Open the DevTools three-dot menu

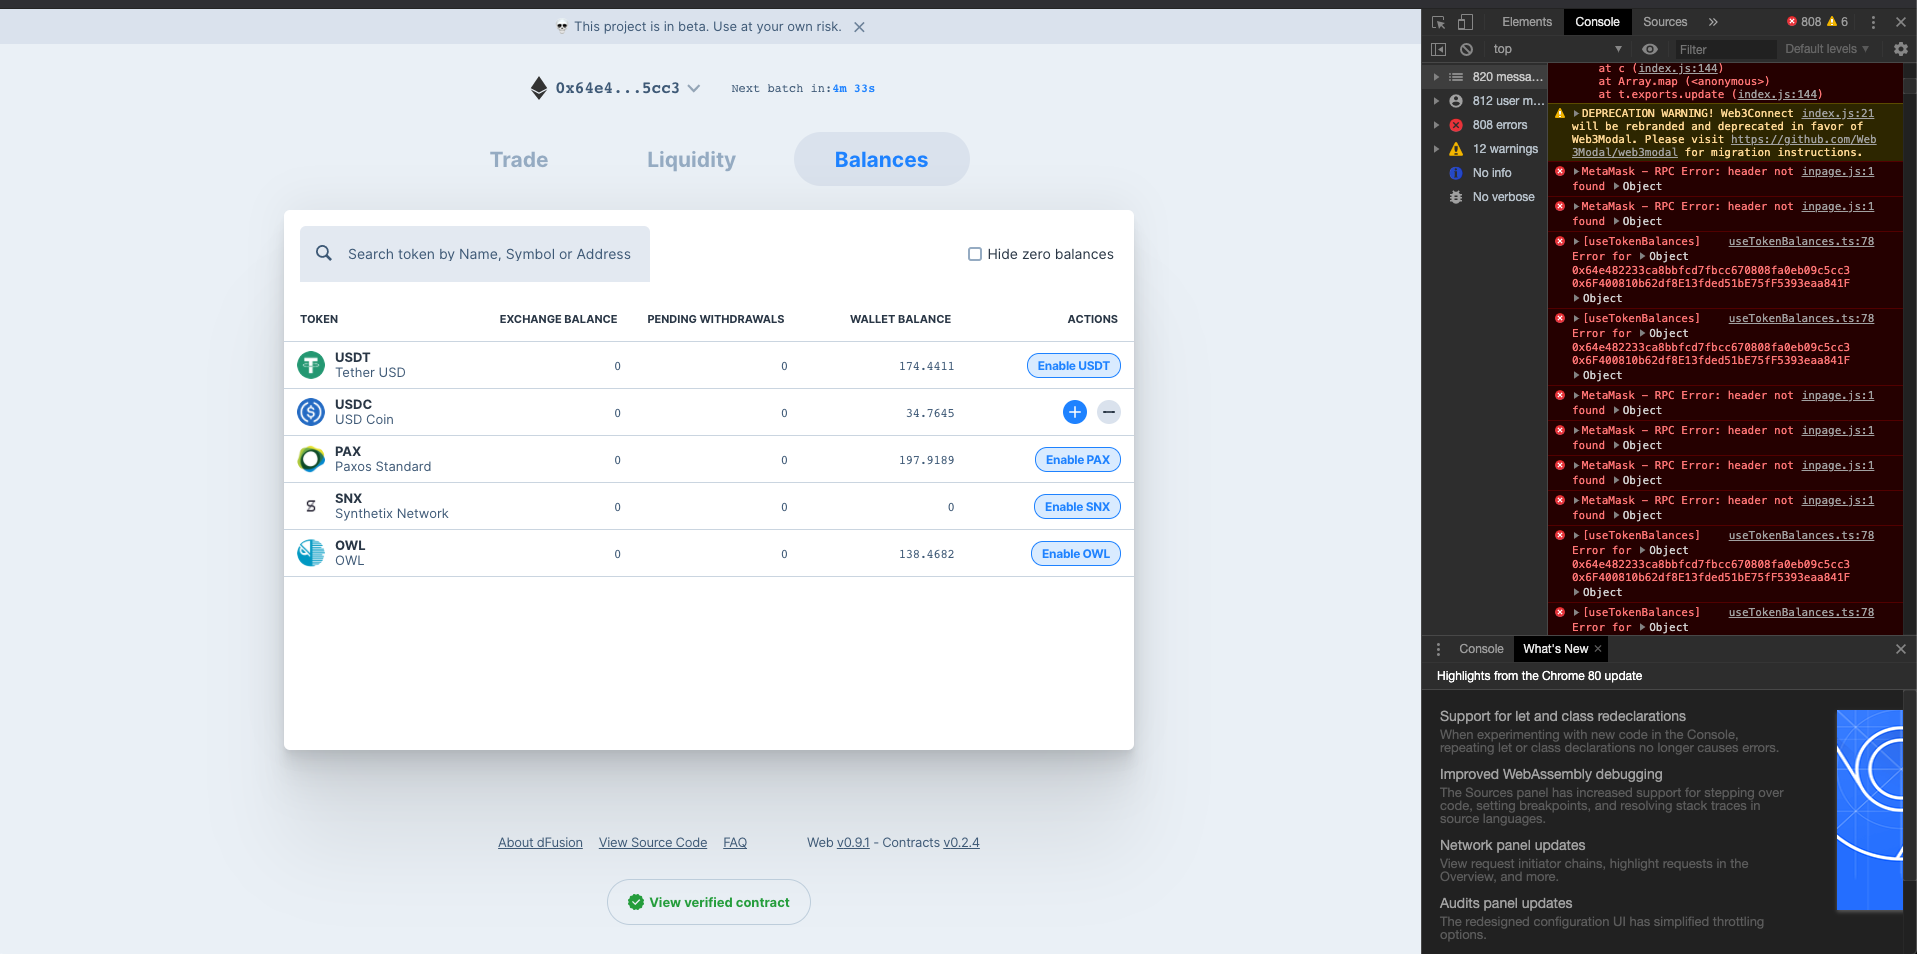click(x=1874, y=21)
